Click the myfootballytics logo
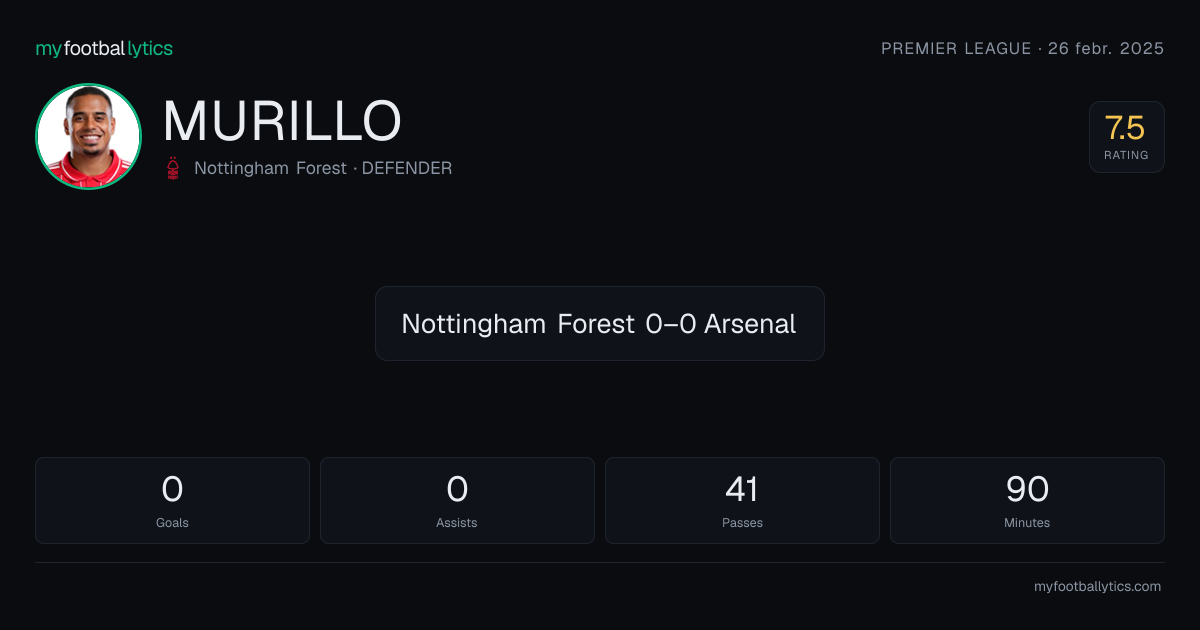 [x=104, y=48]
